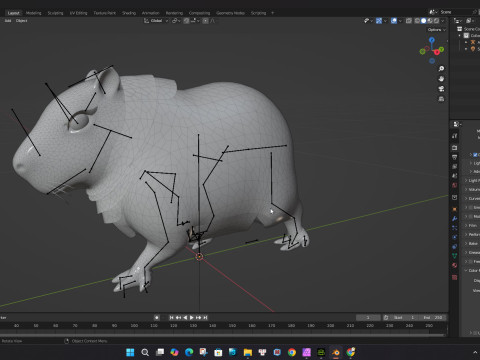Toggle the Freestyle panel checkbox
Screen dimensions: 480x360
(471, 261)
